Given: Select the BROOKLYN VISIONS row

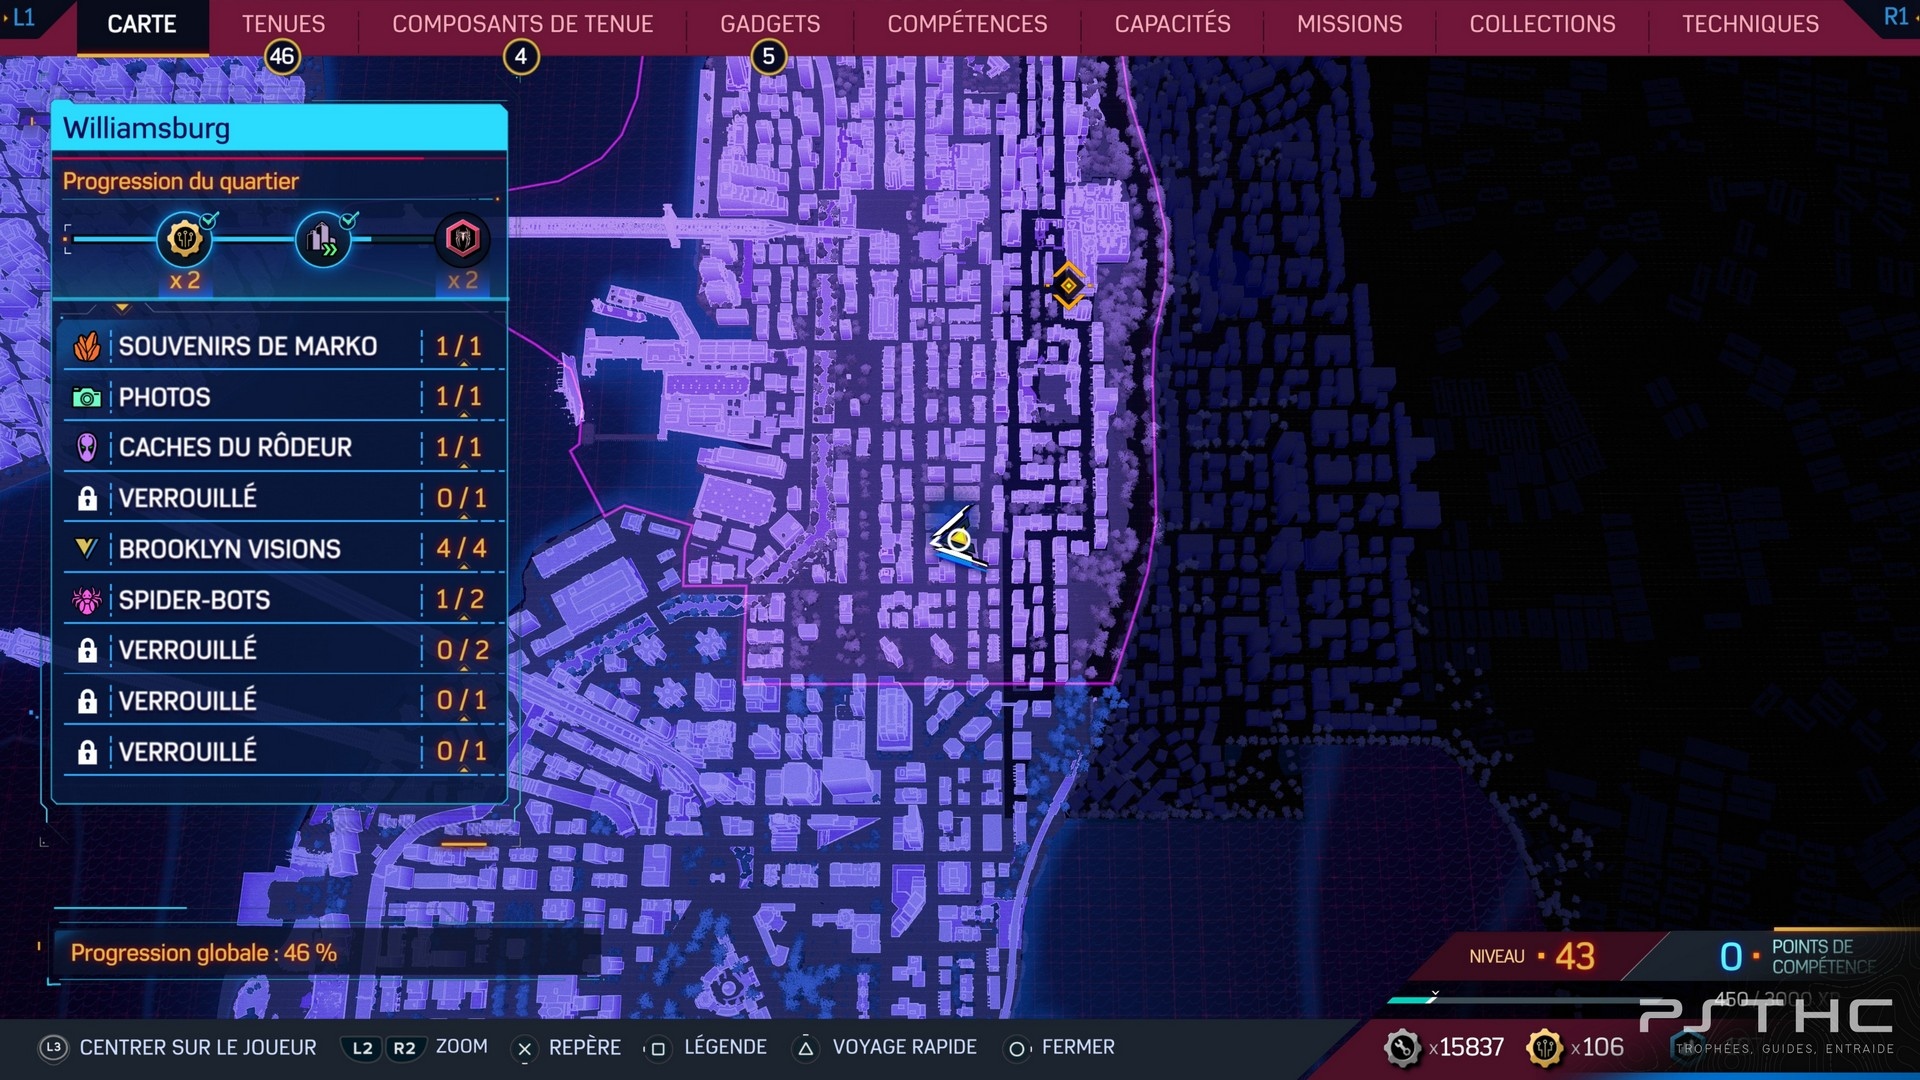Looking at the screenshot, I should click(283, 549).
